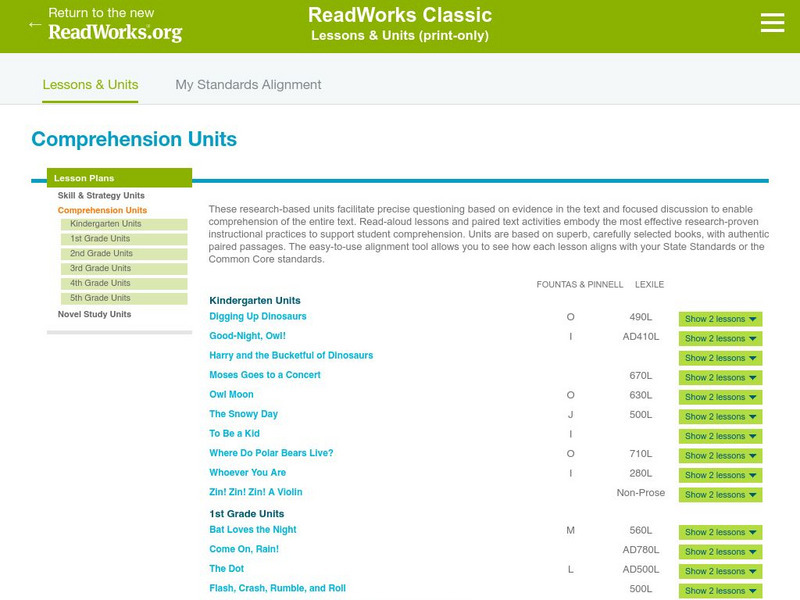The height and width of the screenshot is (600, 800).
Task: Open Skill & Strategy Units in sidebar
Action: [101, 195]
